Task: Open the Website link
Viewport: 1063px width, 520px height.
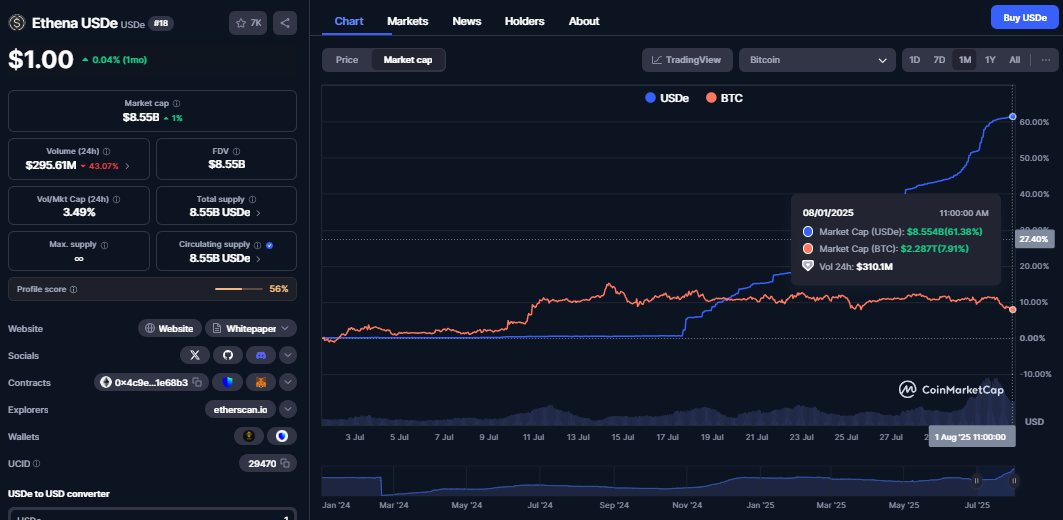Action: pyautogui.click(x=170, y=328)
